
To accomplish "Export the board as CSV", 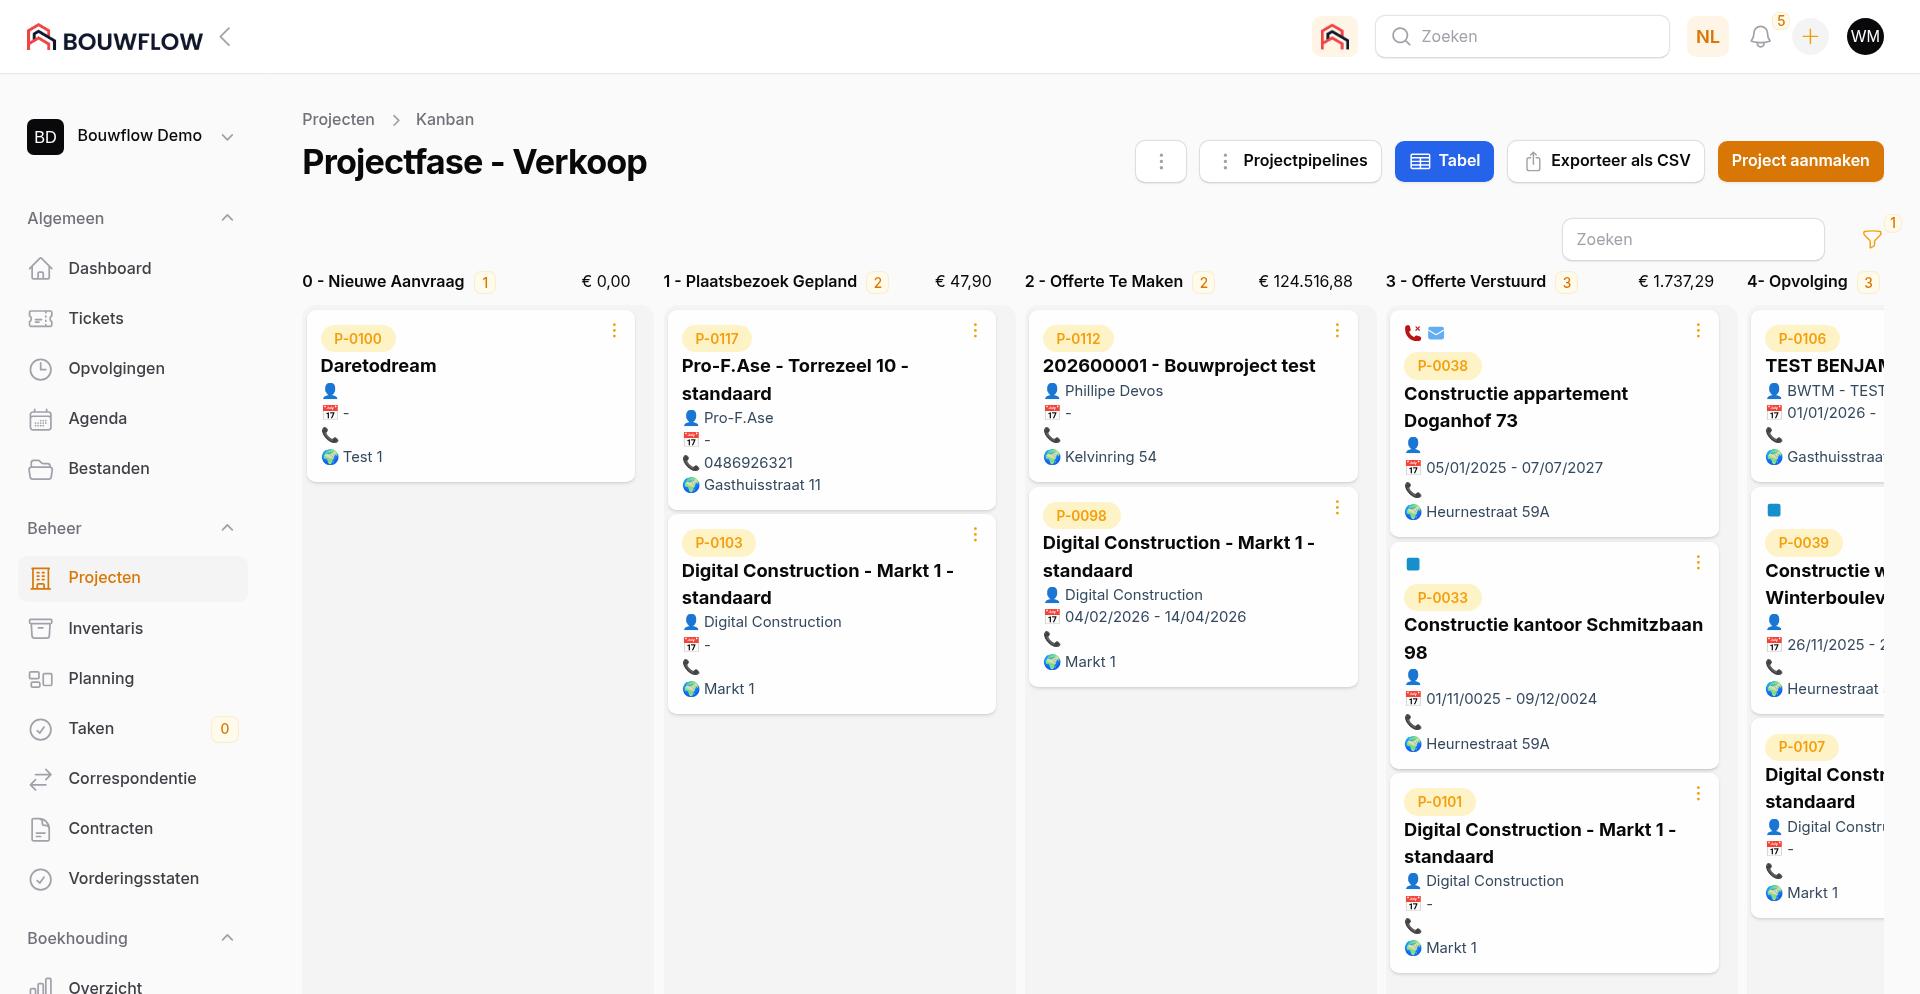I will click(x=1606, y=160).
